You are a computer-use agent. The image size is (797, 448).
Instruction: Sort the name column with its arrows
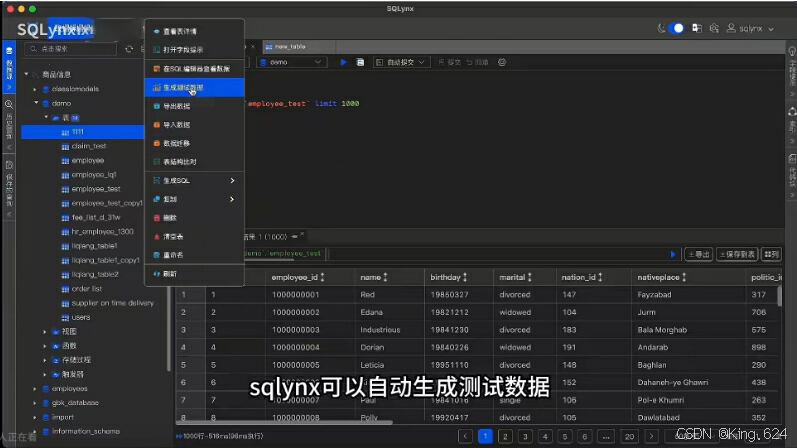(x=385, y=277)
